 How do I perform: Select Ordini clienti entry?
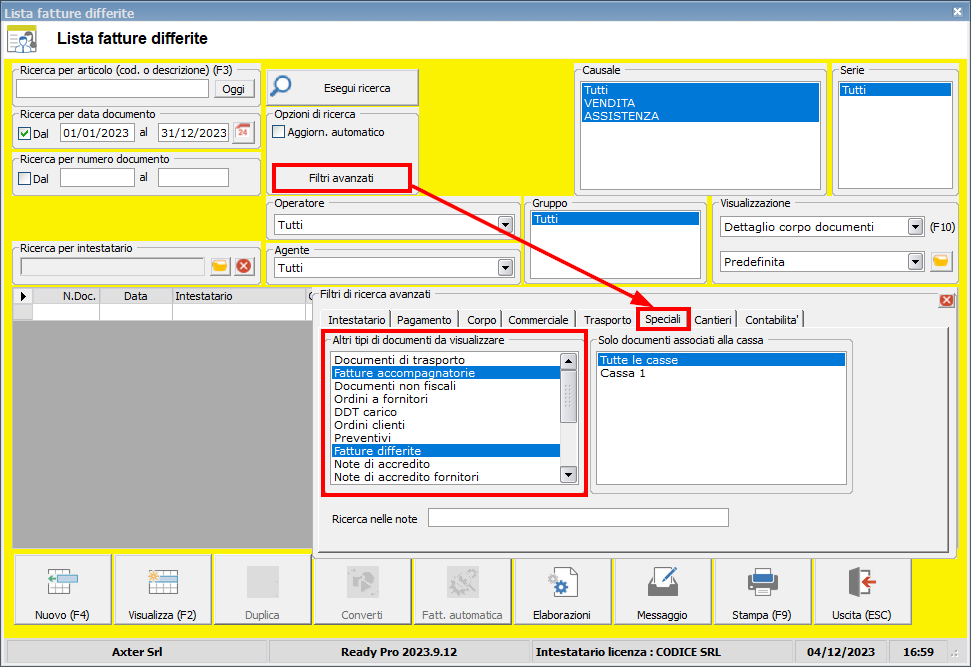tap(446, 425)
